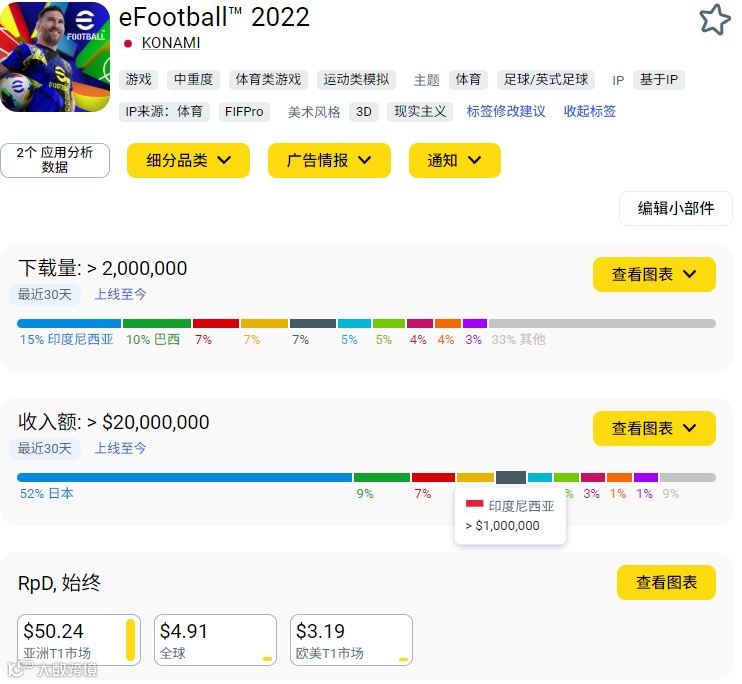Click the 体育类游戏 tag
The image size is (742, 684).
click(x=268, y=80)
